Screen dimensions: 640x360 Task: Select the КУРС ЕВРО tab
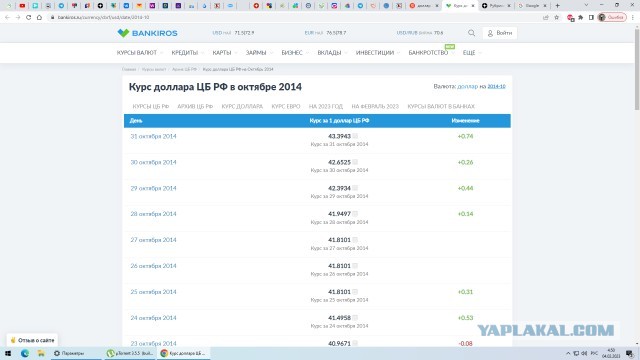click(286, 107)
